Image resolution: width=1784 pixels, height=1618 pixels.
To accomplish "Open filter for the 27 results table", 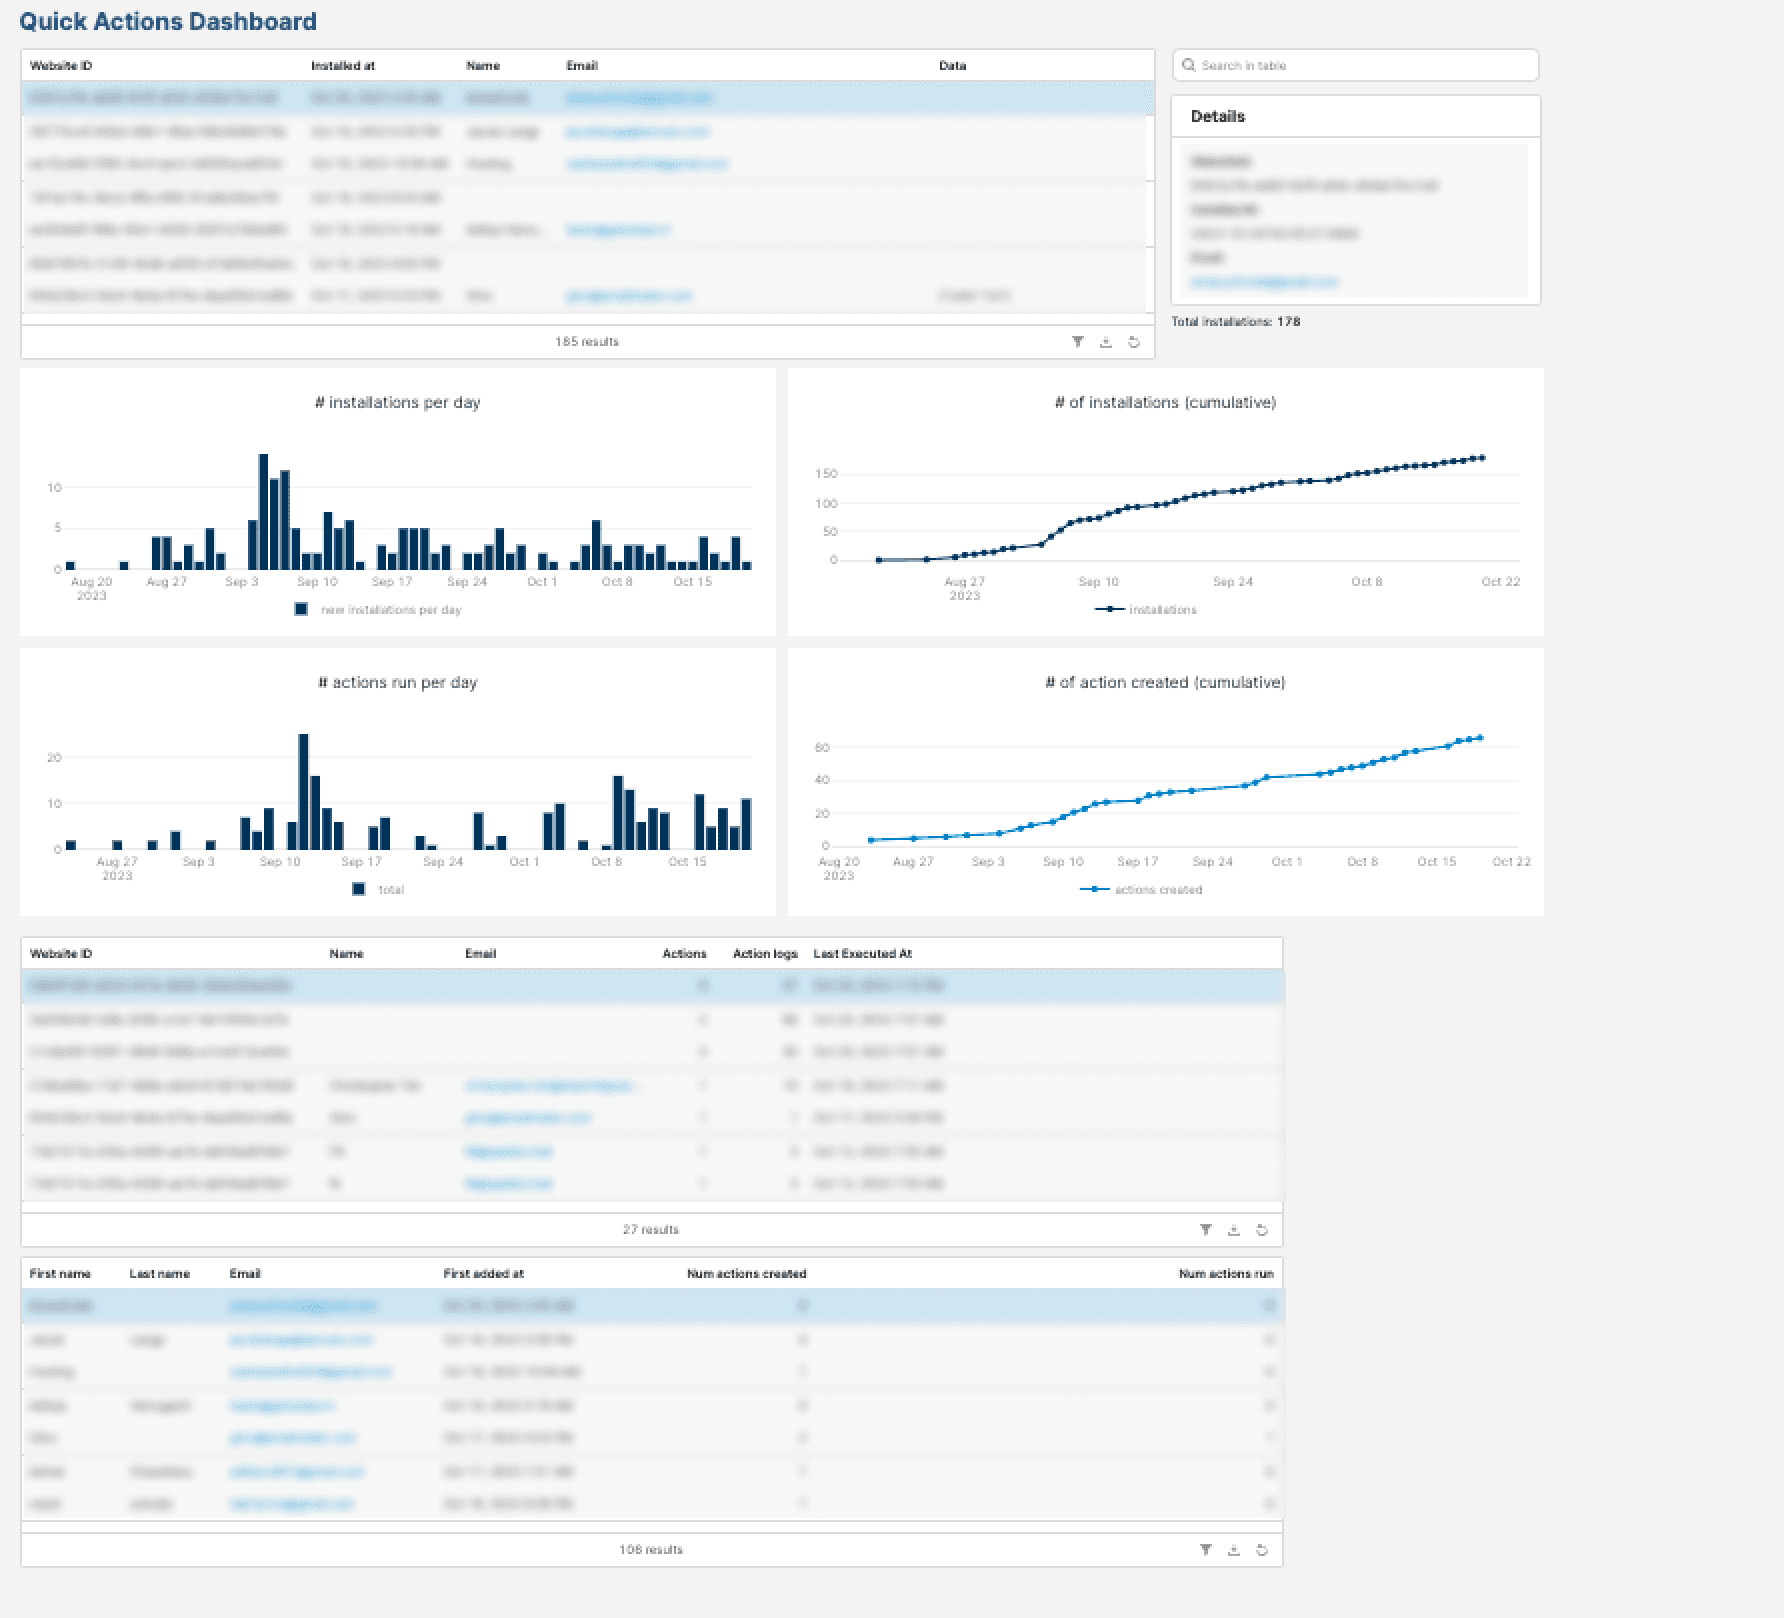I will 1205,1230.
